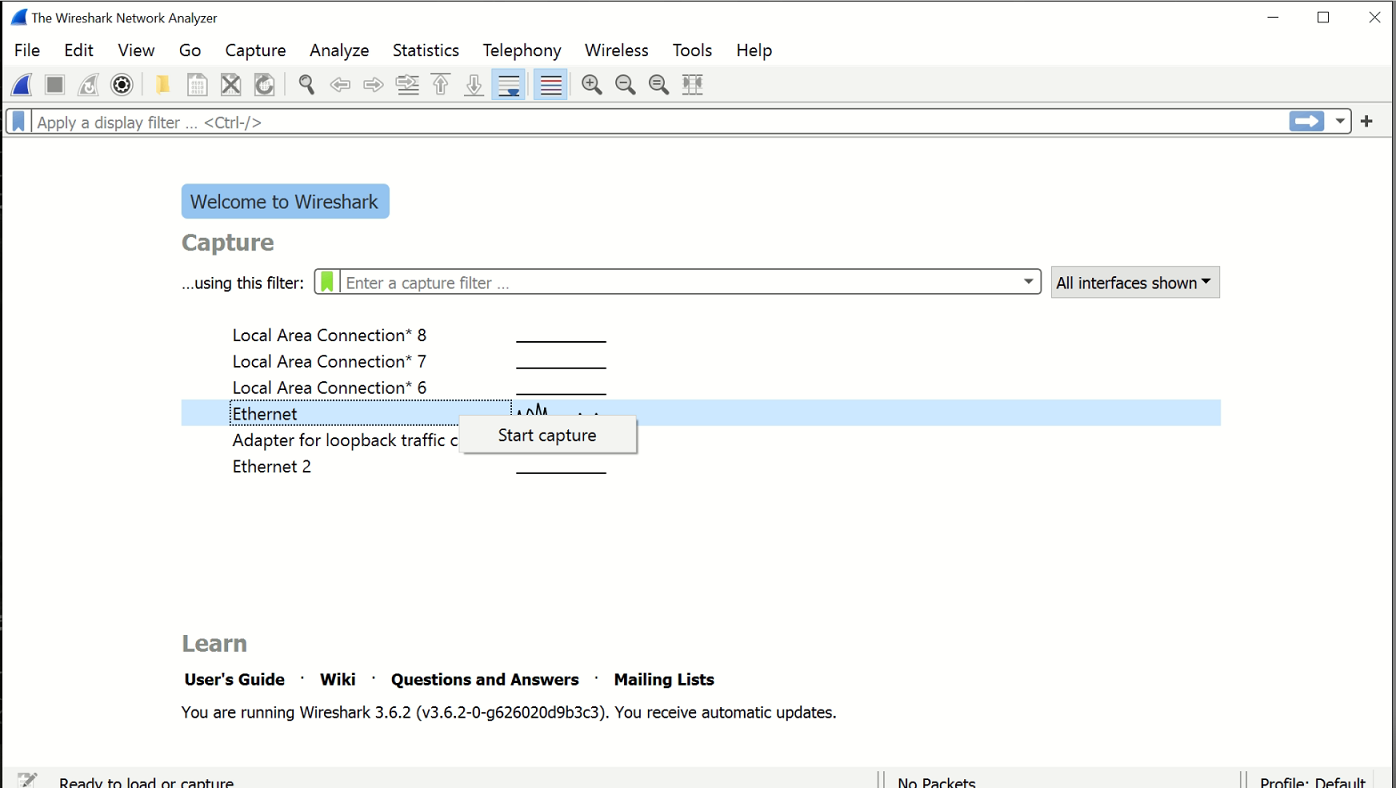The height and width of the screenshot is (788, 1396).
Task: Select Local Area Connection* 8 interface
Action: tap(330, 335)
